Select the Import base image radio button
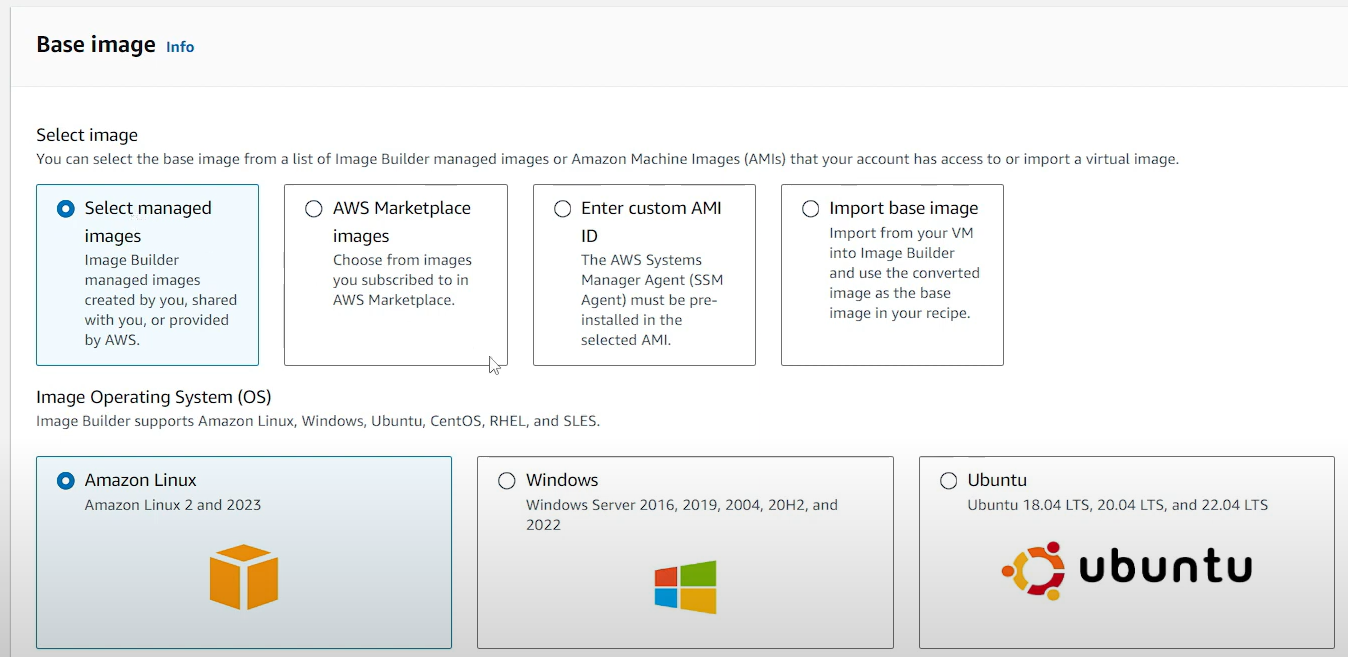 (810, 209)
